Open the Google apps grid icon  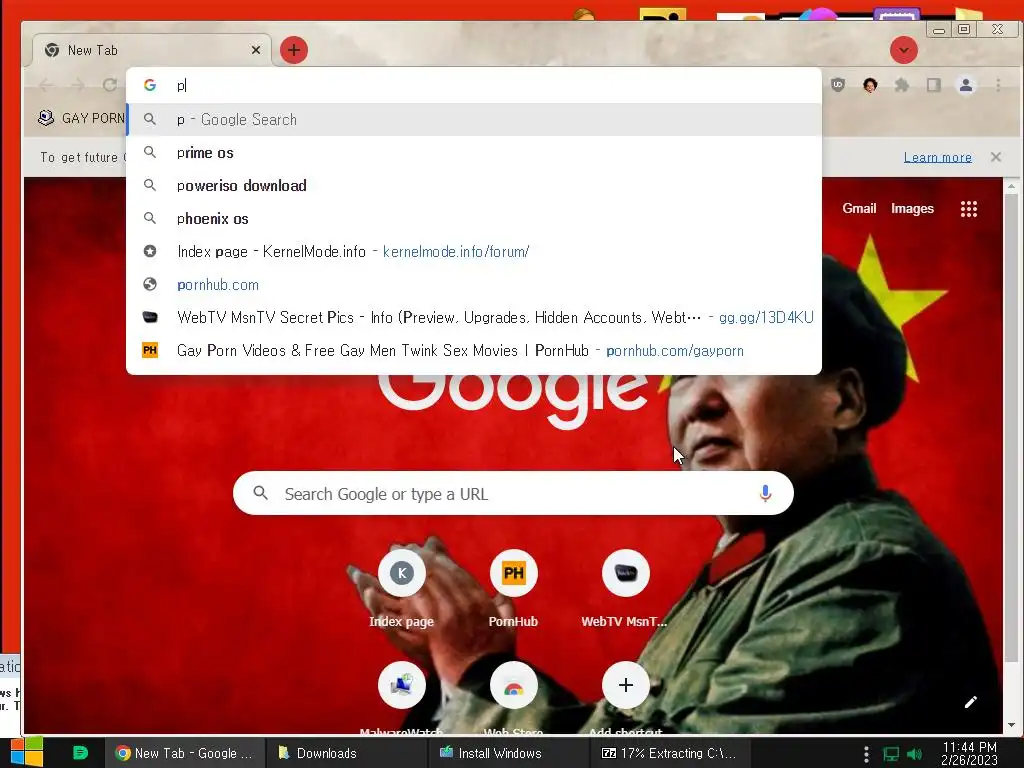tap(968, 209)
